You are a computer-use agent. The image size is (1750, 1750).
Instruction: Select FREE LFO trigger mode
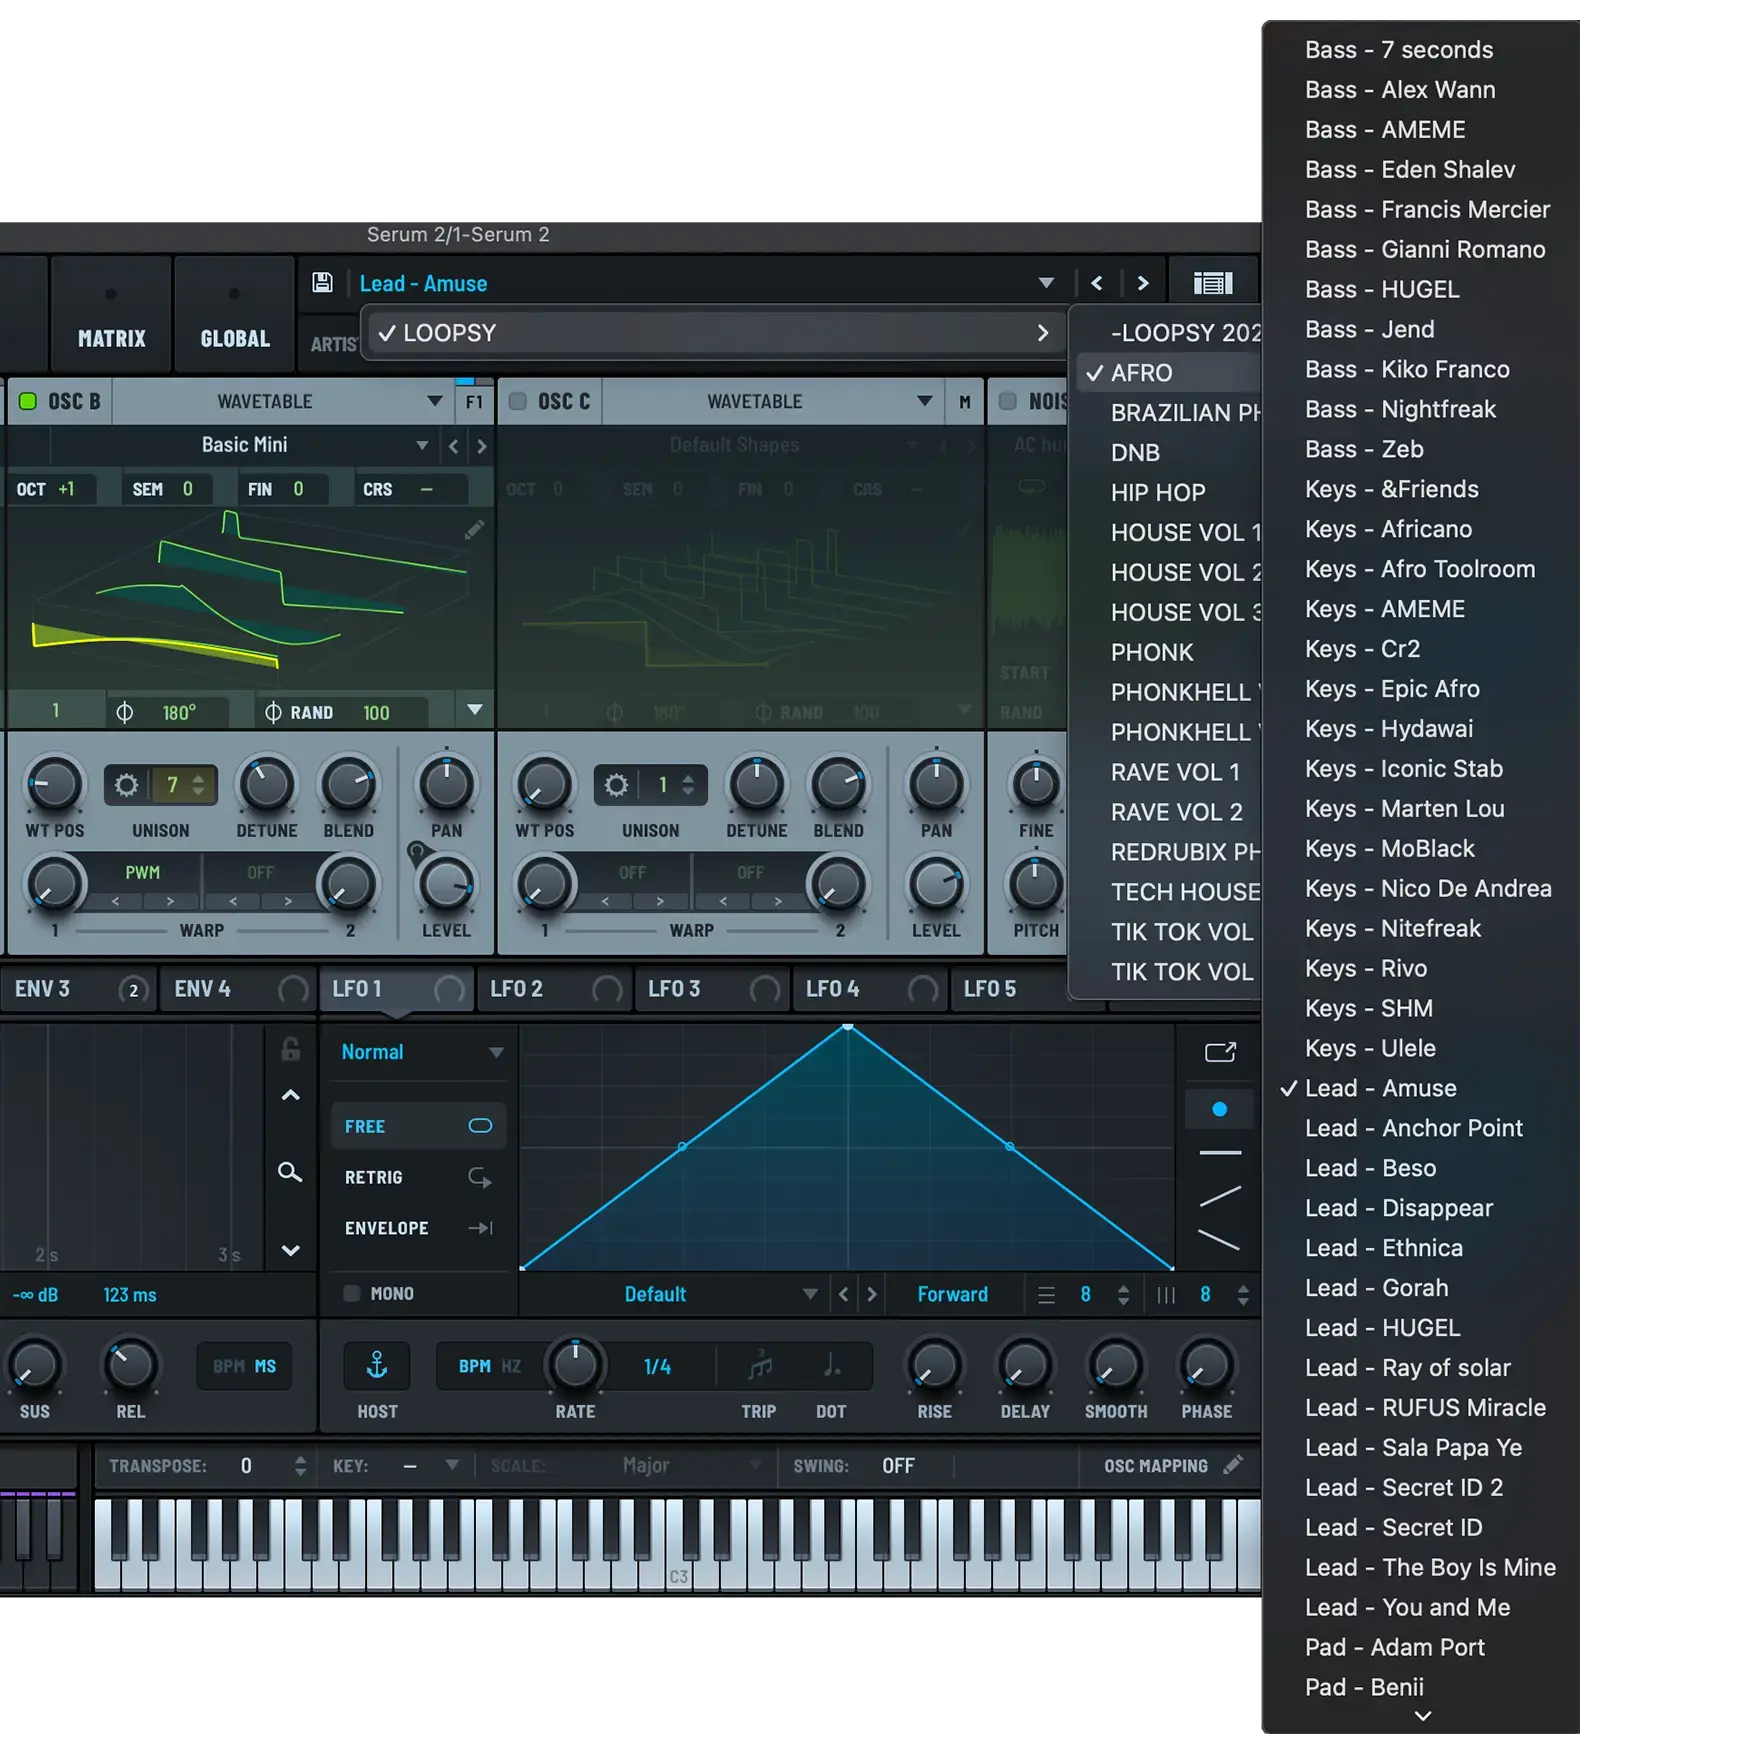coord(418,1126)
